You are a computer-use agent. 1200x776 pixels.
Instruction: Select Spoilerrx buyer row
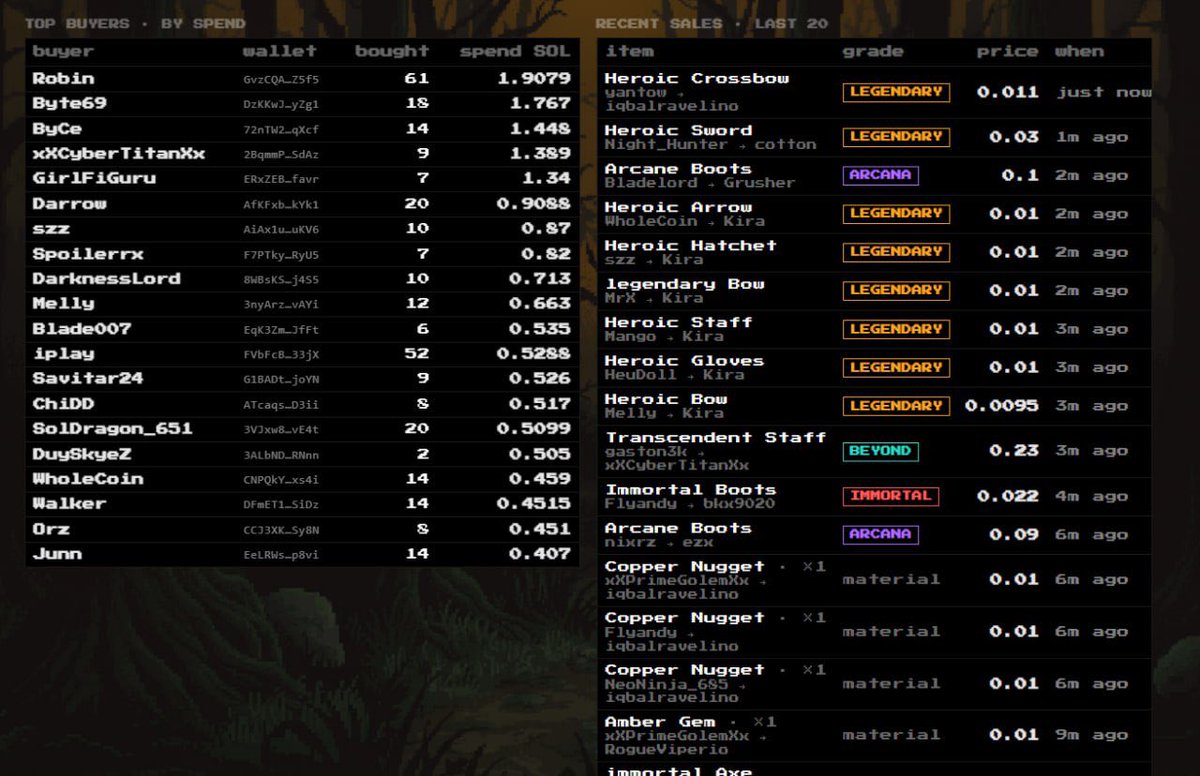(x=88, y=253)
